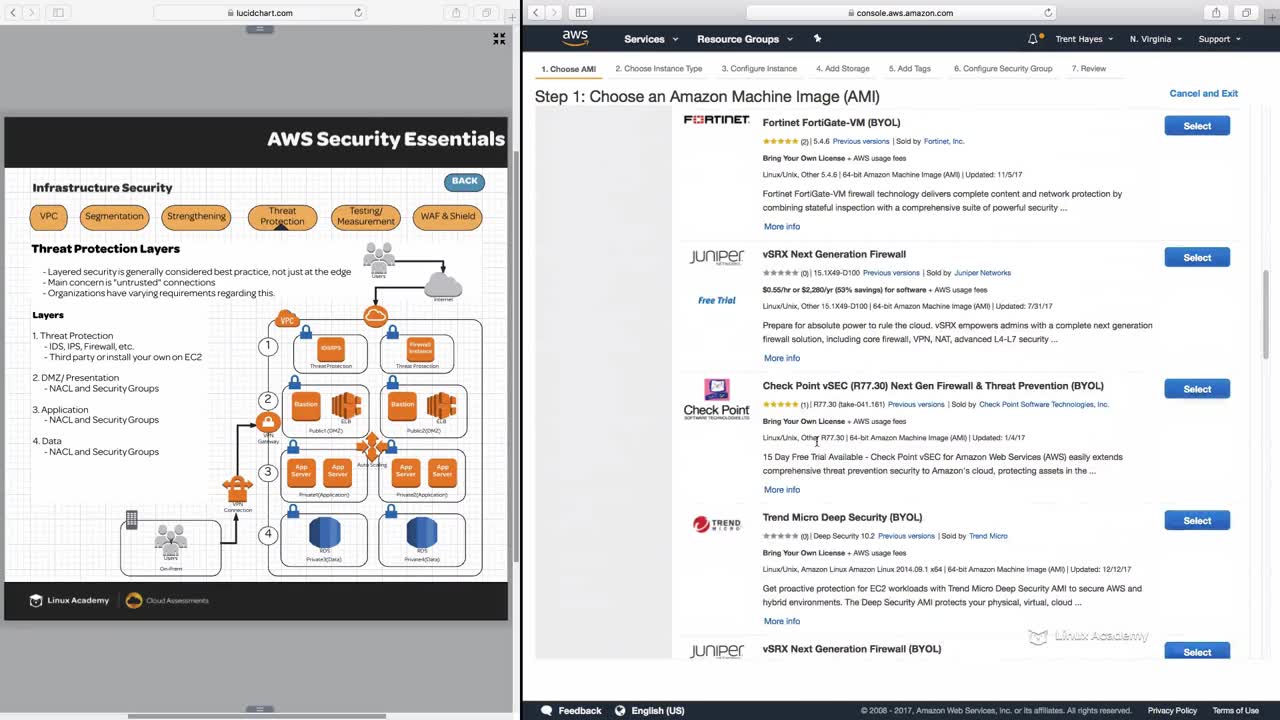
Task: Open the Juniper Networks seller link
Action: click(982, 273)
